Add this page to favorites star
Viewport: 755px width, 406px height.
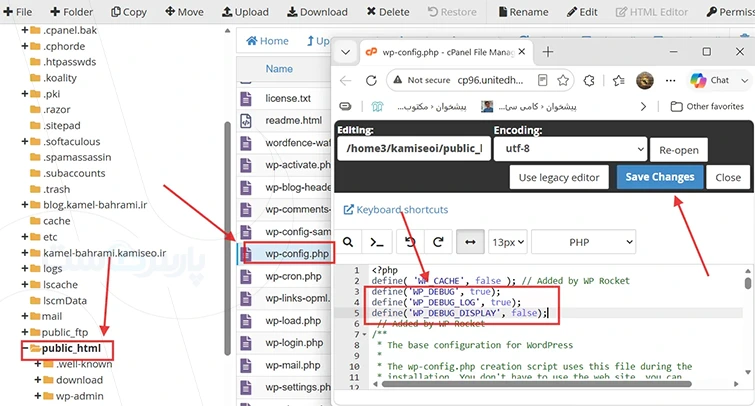coord(563,80)
